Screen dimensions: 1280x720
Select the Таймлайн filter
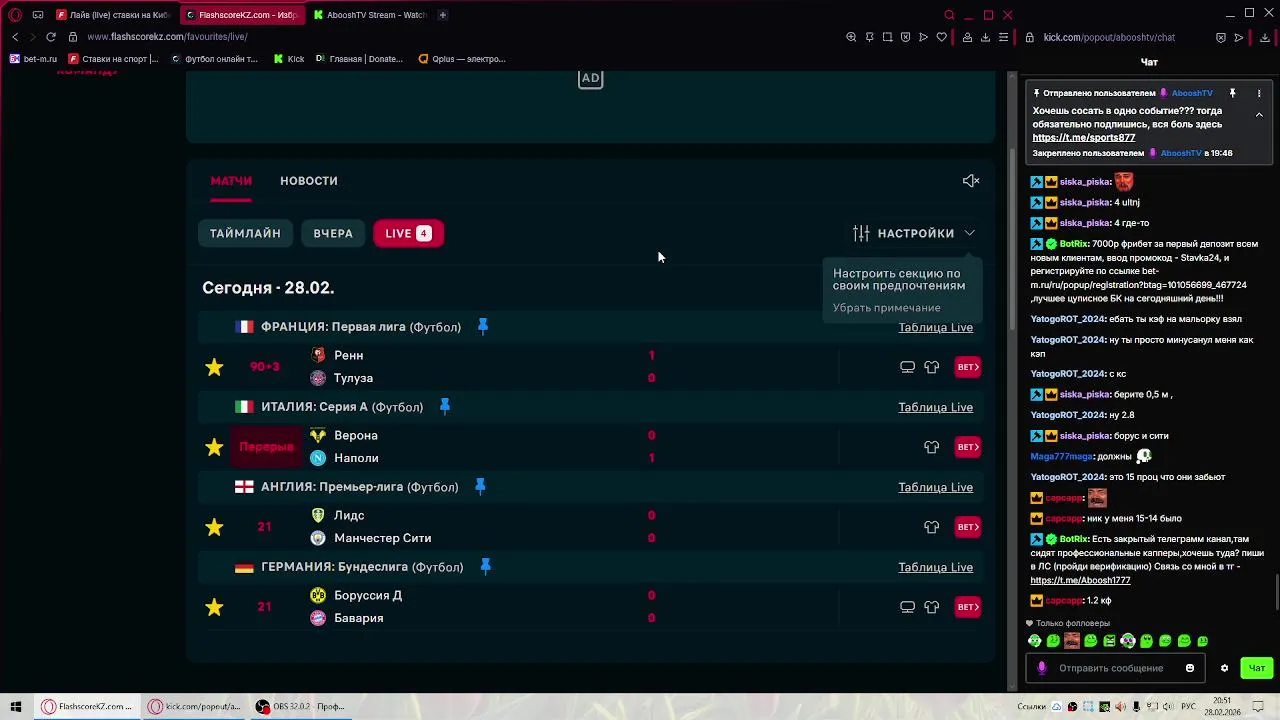tap(245, 233)
